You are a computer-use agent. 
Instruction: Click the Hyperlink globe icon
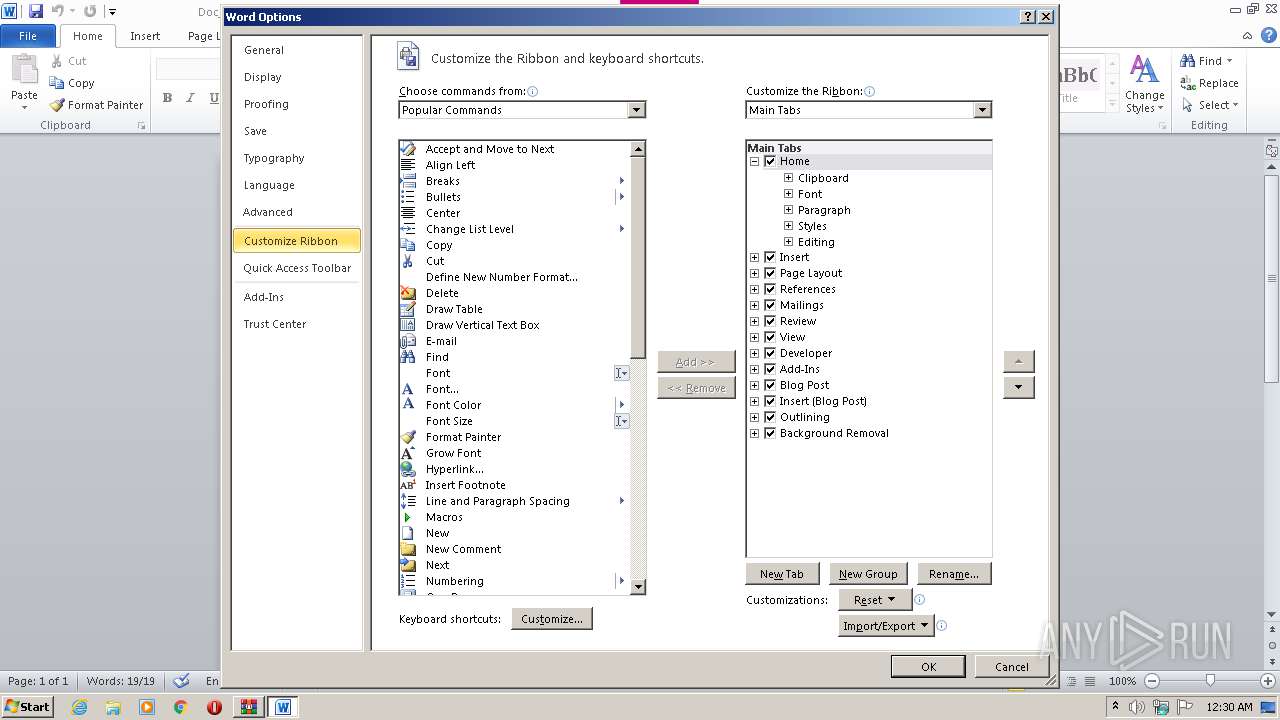point(408,469)
